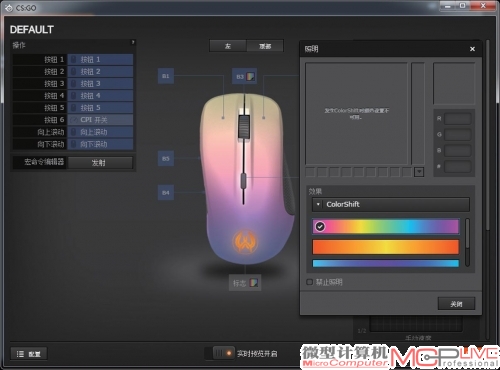Select the rainbow ColorShift gradient with checkmark

[386, 227]
